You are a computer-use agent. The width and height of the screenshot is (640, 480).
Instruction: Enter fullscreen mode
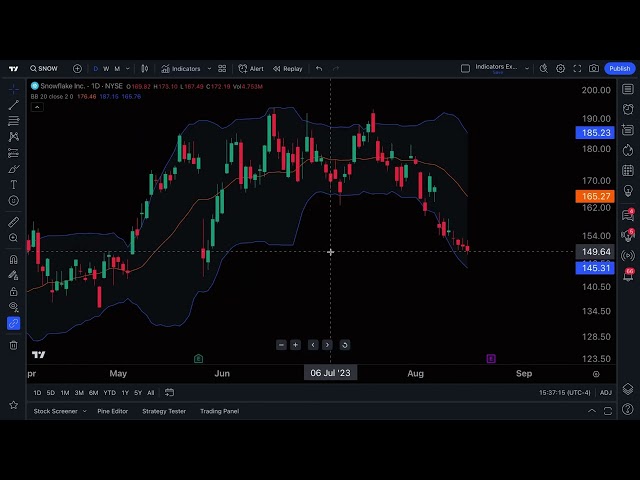(577, 69)
